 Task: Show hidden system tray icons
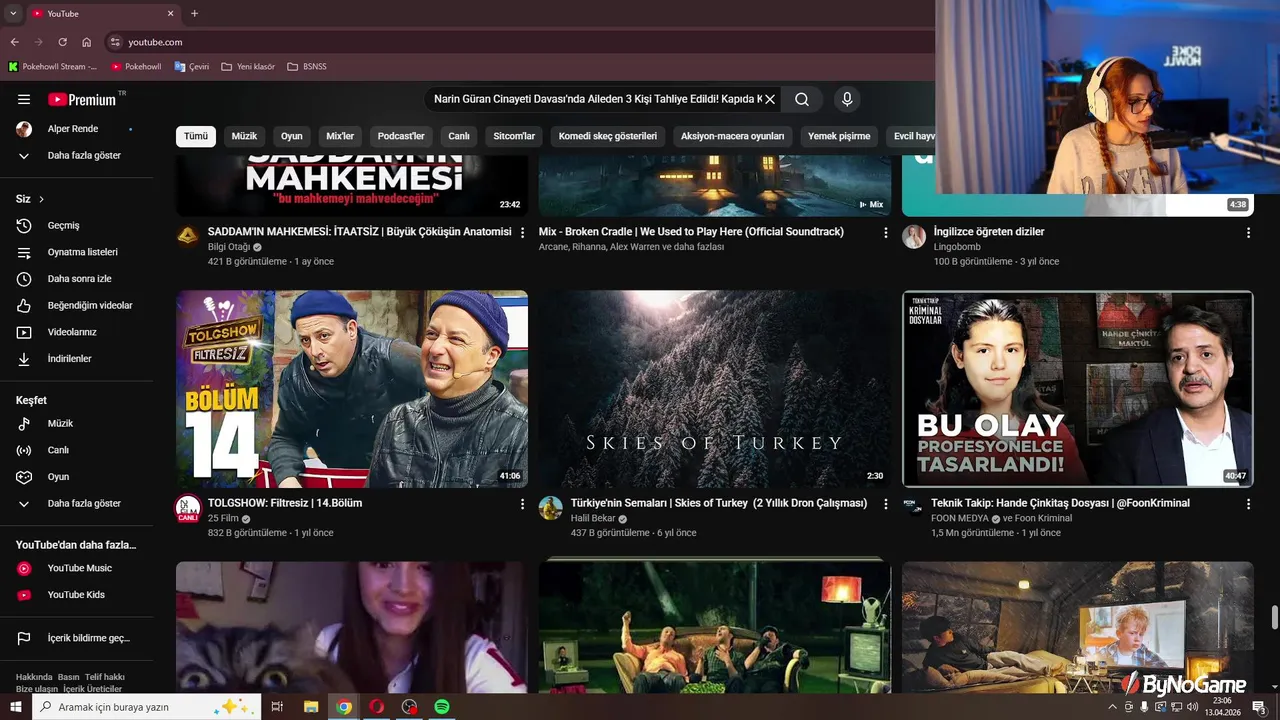[x=1112, y=707]
